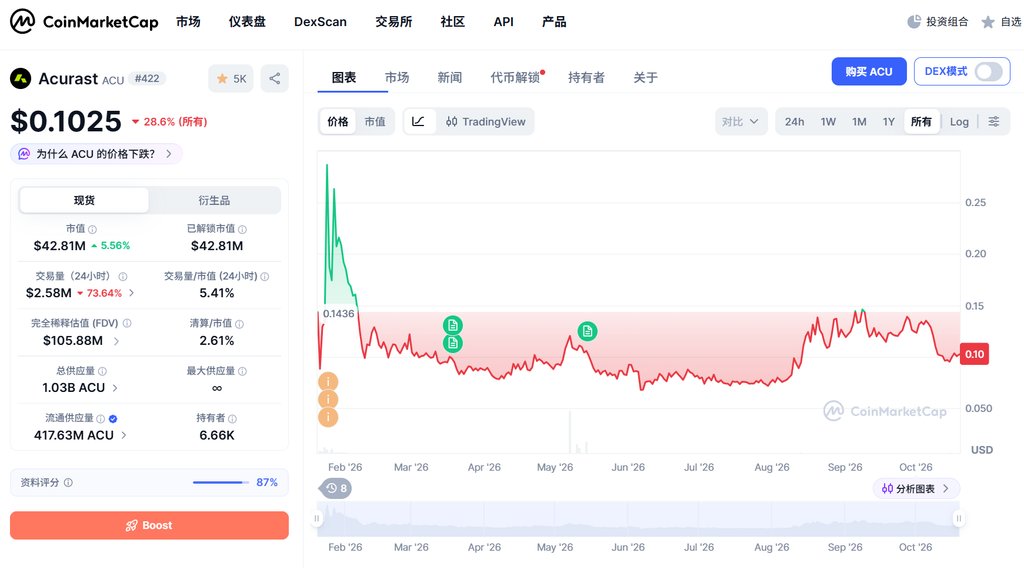1024x568 pixels.
Task: Toggle the DEX模式 switch
Action: pyautogui.click(x=988, y=71)
